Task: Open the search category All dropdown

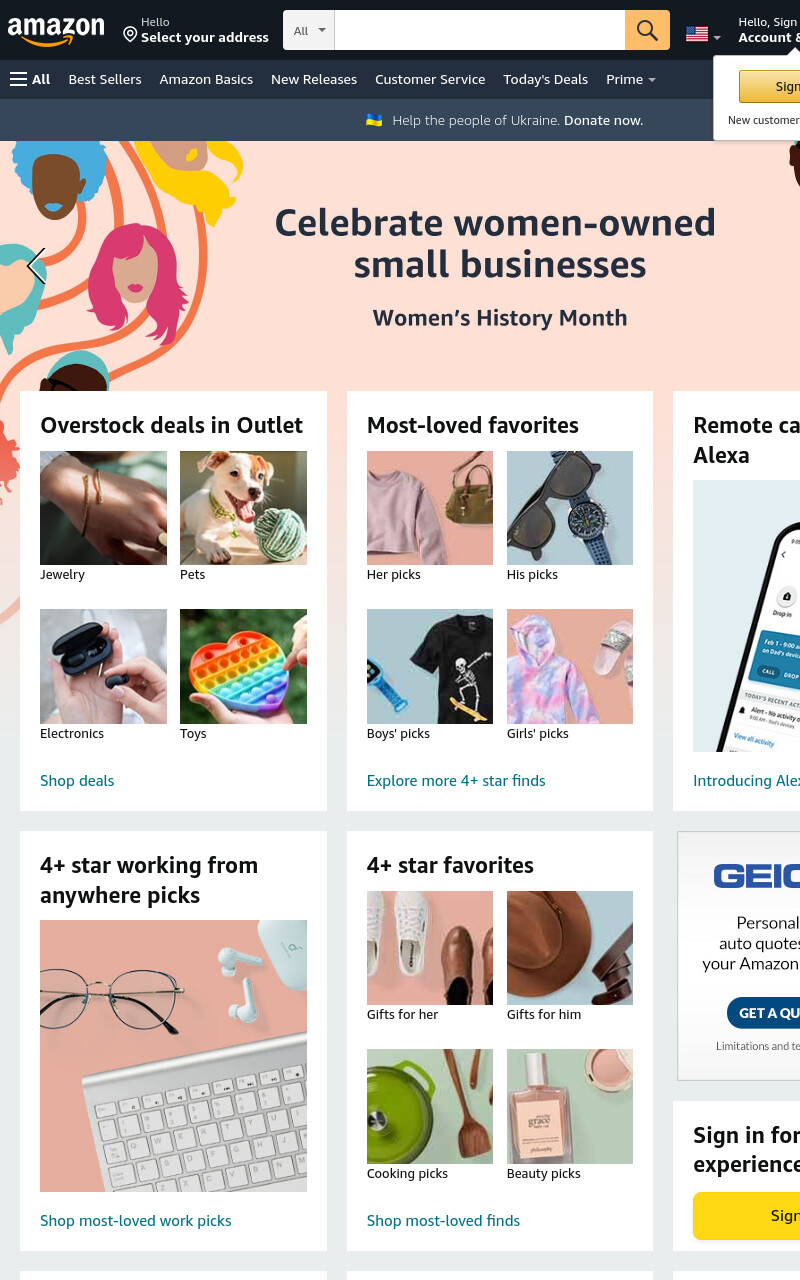Action: (309, 30)
